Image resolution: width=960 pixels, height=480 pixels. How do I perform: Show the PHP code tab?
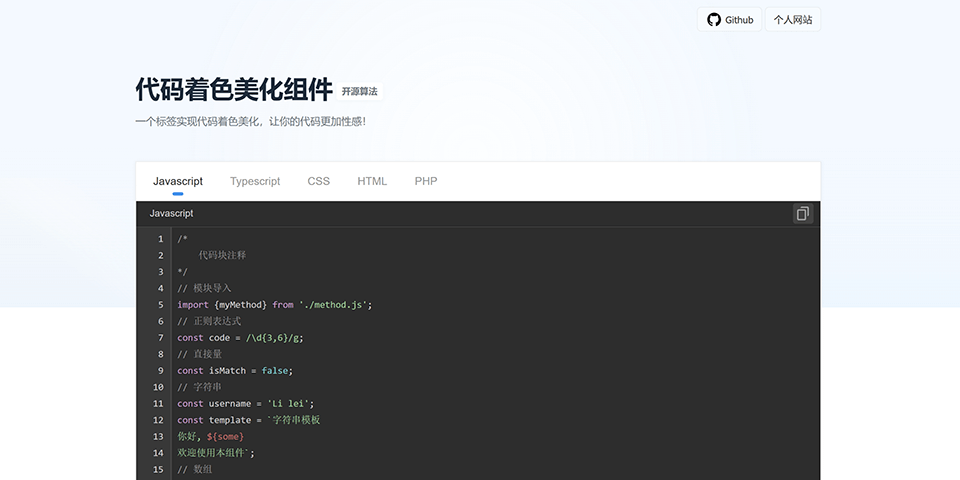(426, 181)
